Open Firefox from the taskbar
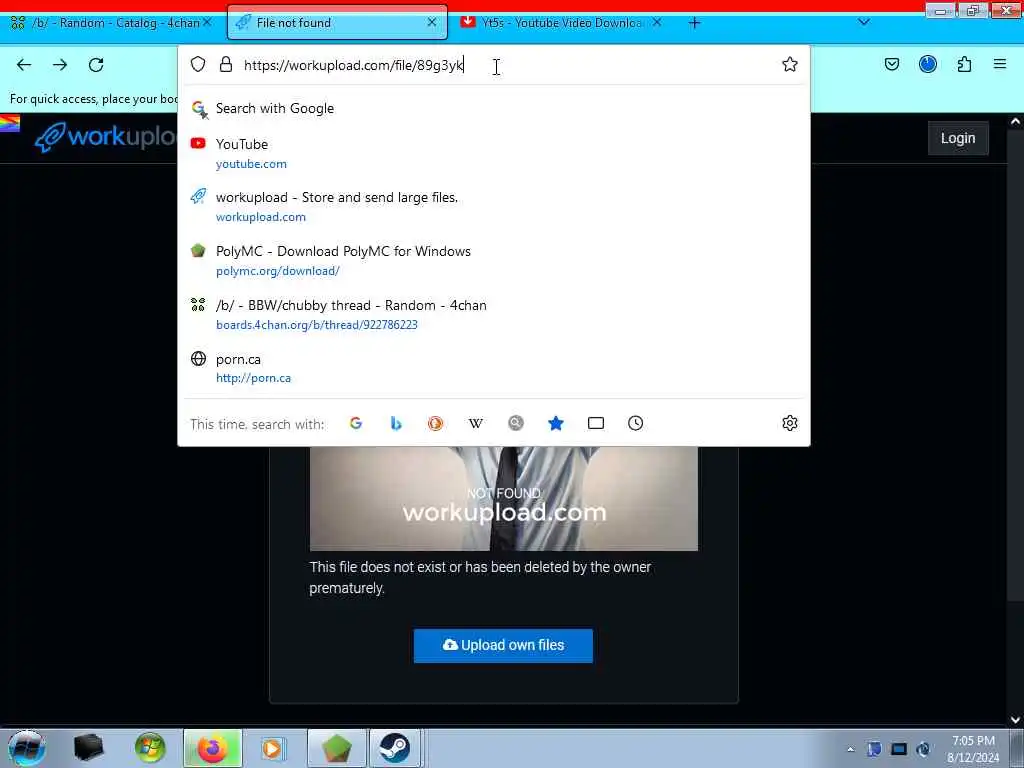1024x768 pixels. pos(212,748)
